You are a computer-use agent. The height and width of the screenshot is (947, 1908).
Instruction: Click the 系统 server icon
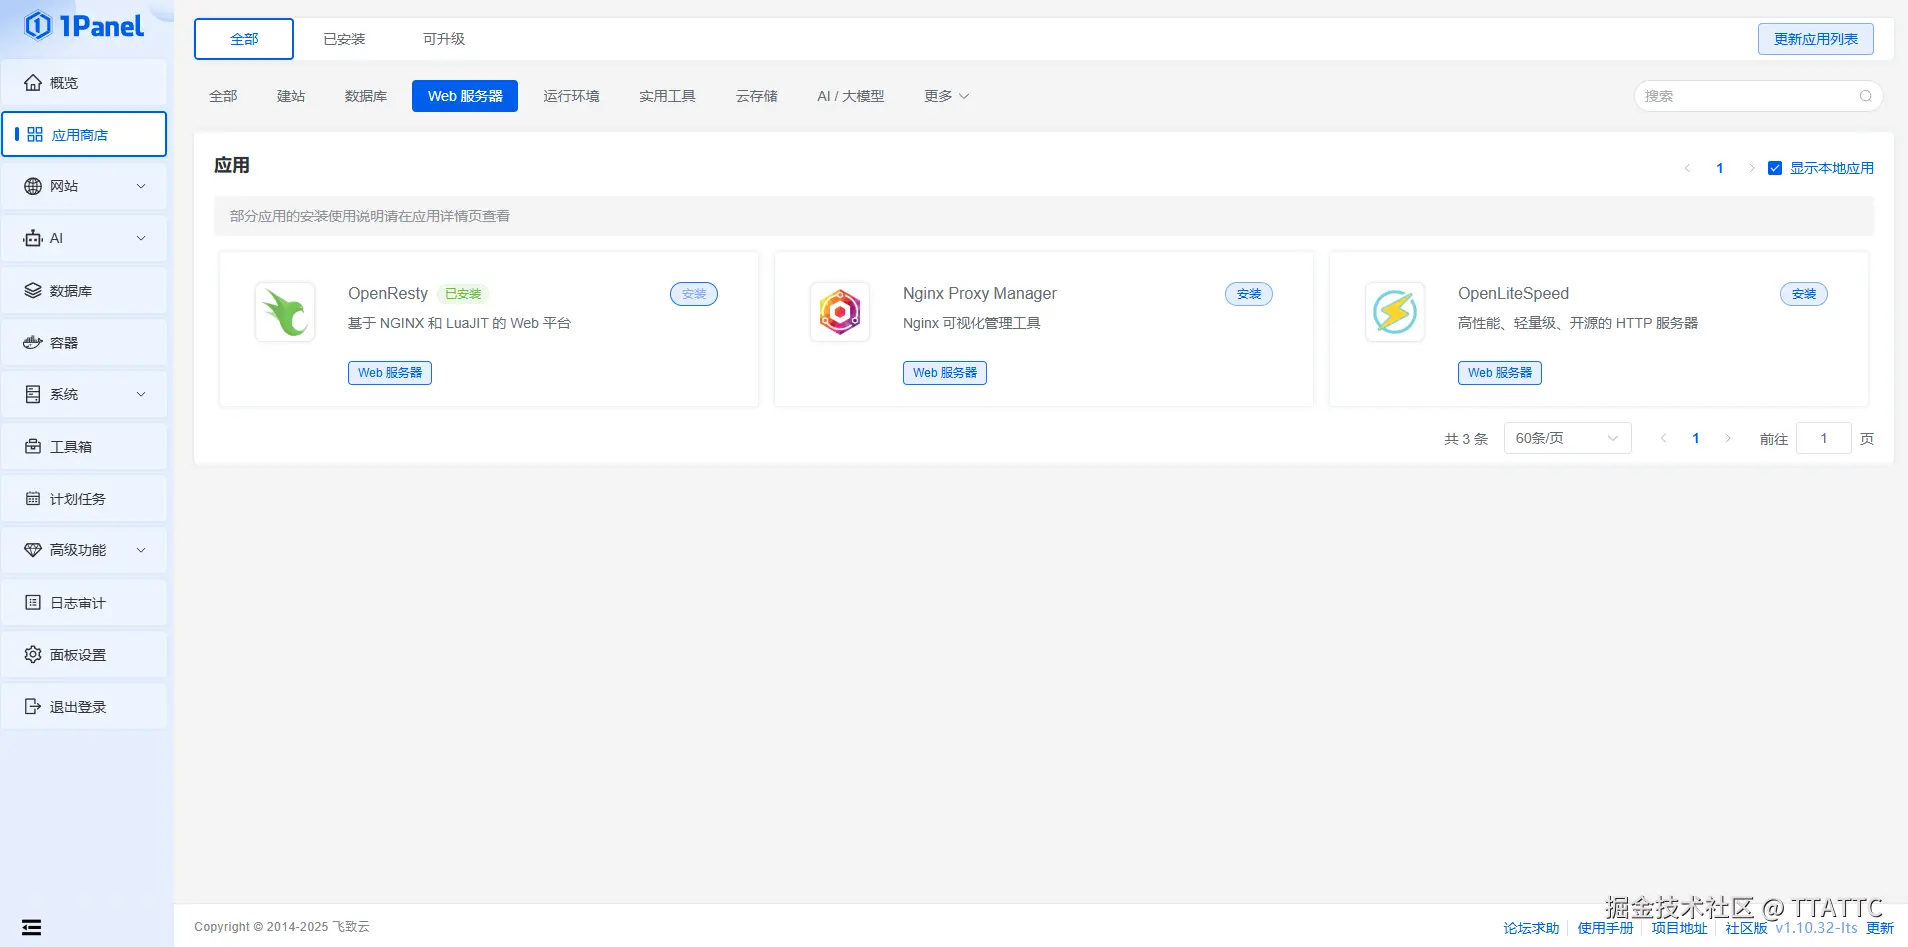coord(33,394)
